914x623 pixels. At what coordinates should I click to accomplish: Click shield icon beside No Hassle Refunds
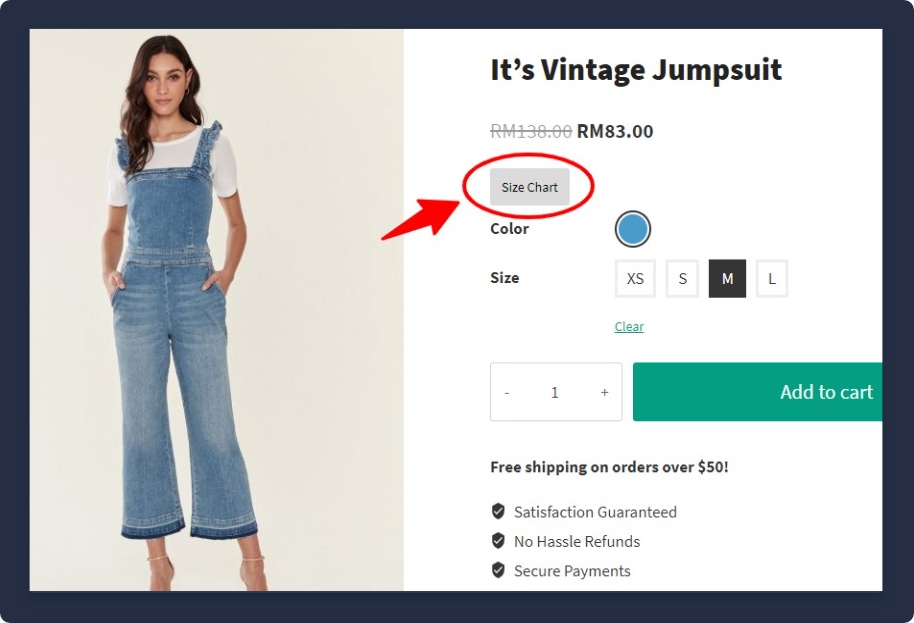pos(498,541)
